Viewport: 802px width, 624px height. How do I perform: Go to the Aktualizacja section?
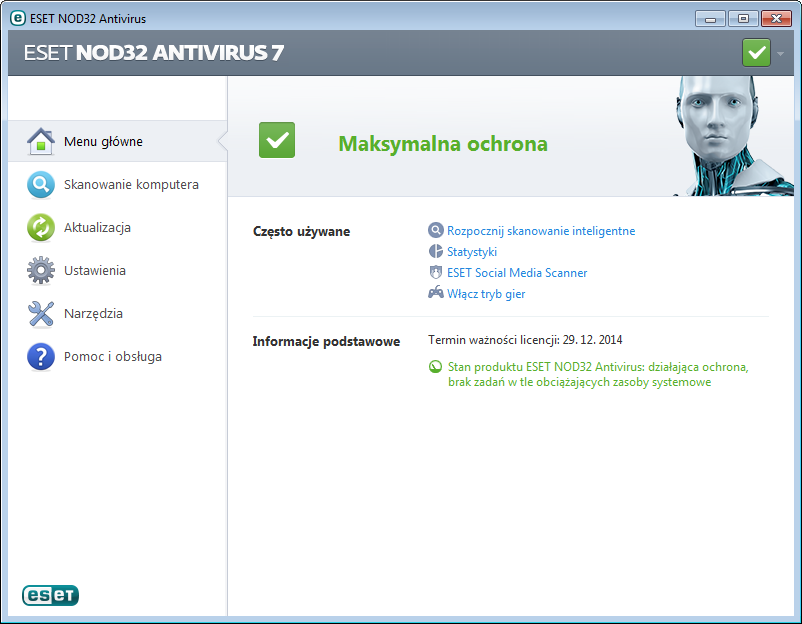tap(118, 228)
